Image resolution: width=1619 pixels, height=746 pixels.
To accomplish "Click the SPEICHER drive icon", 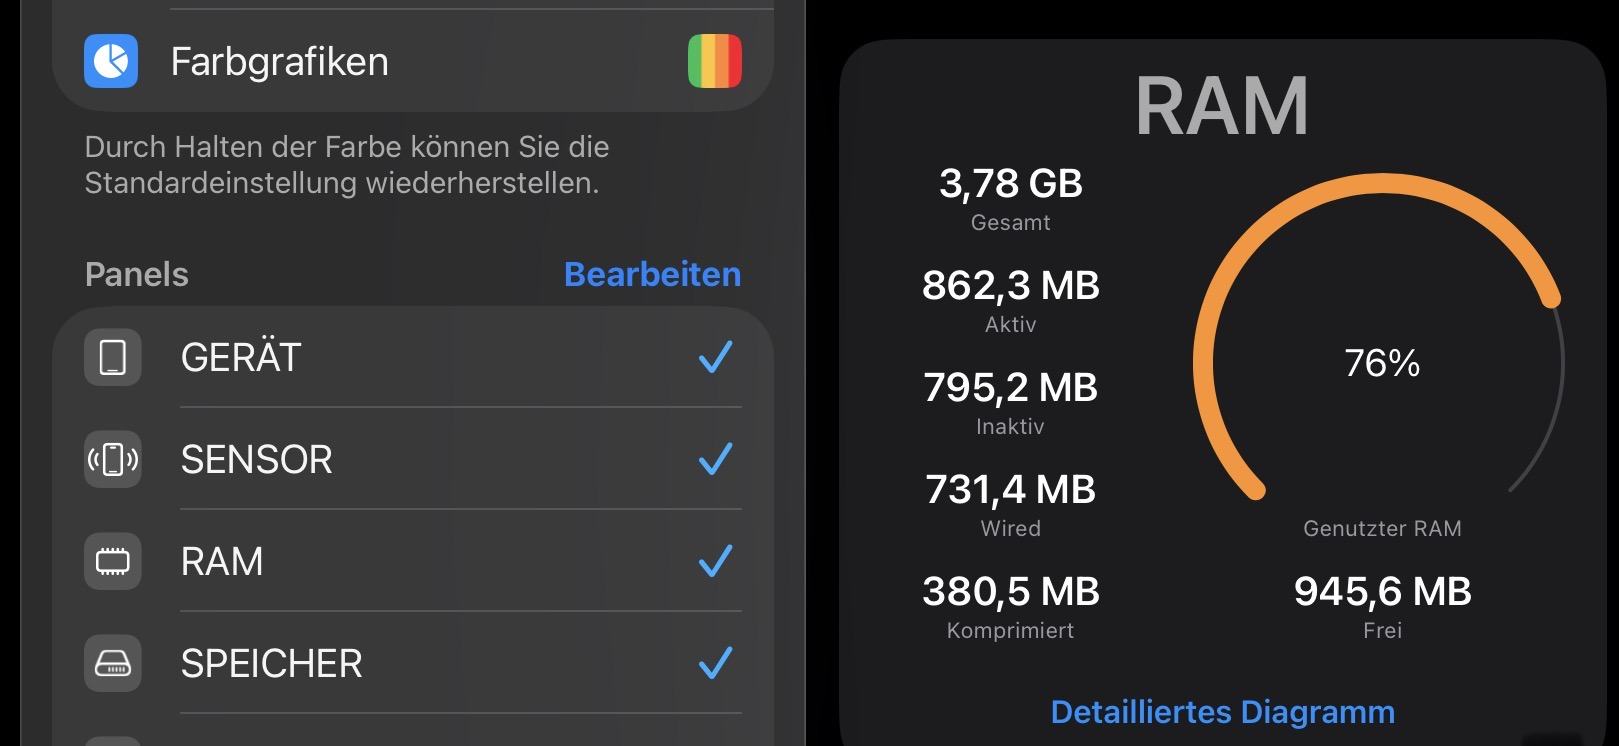I will coord(113,663).
